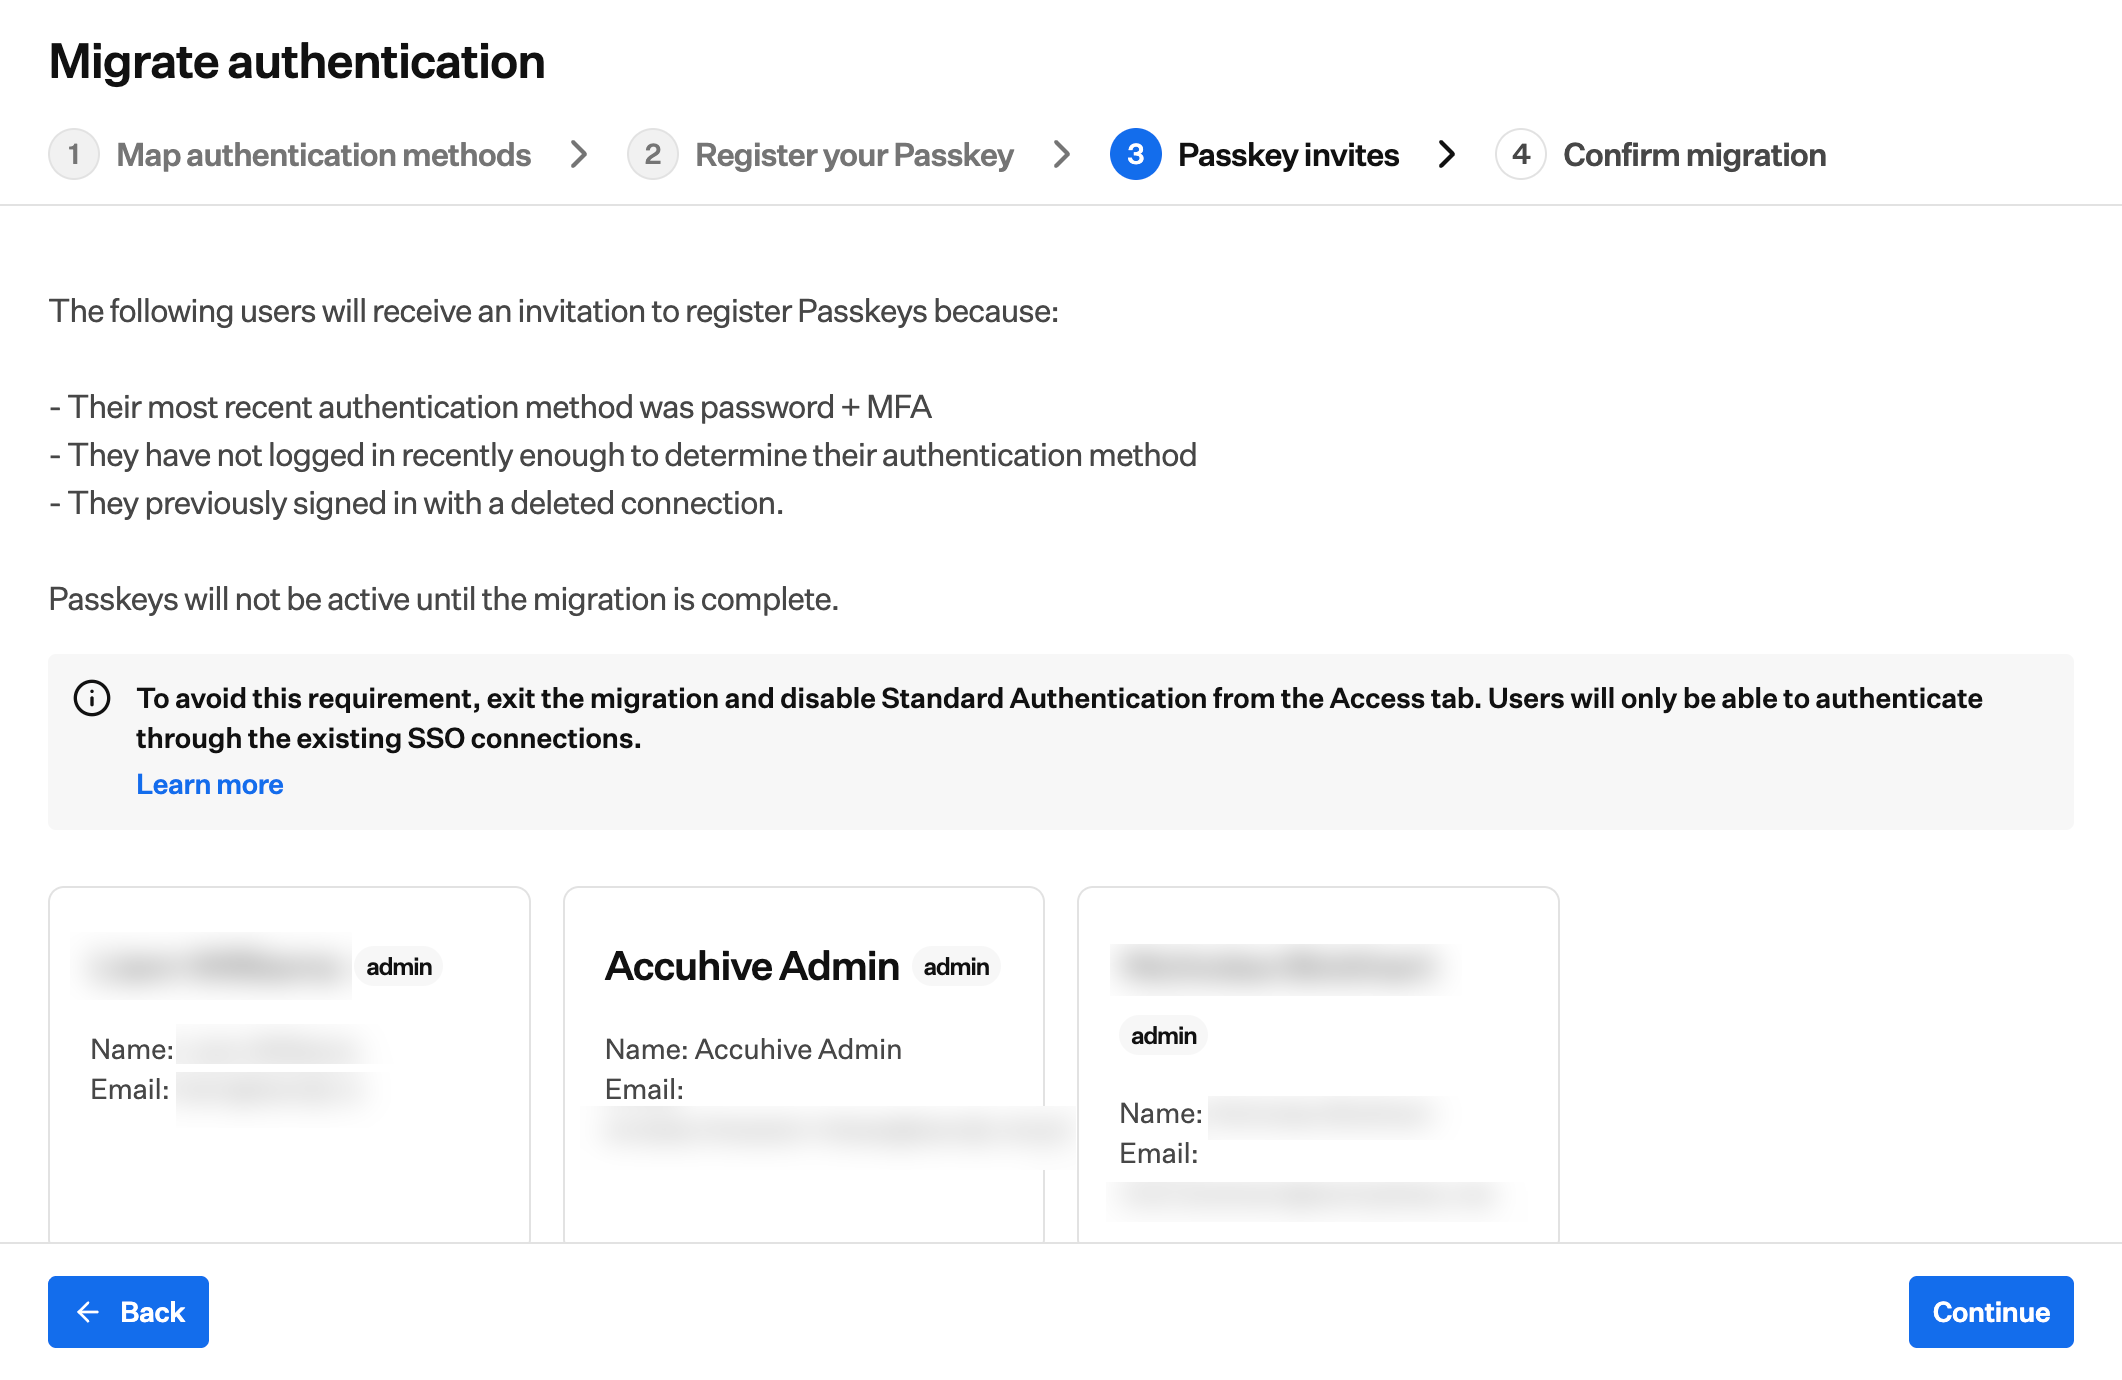The image size is (2122, 1380).
Task: Select the highlighted step 3 circle
Action: (1136, 154)
